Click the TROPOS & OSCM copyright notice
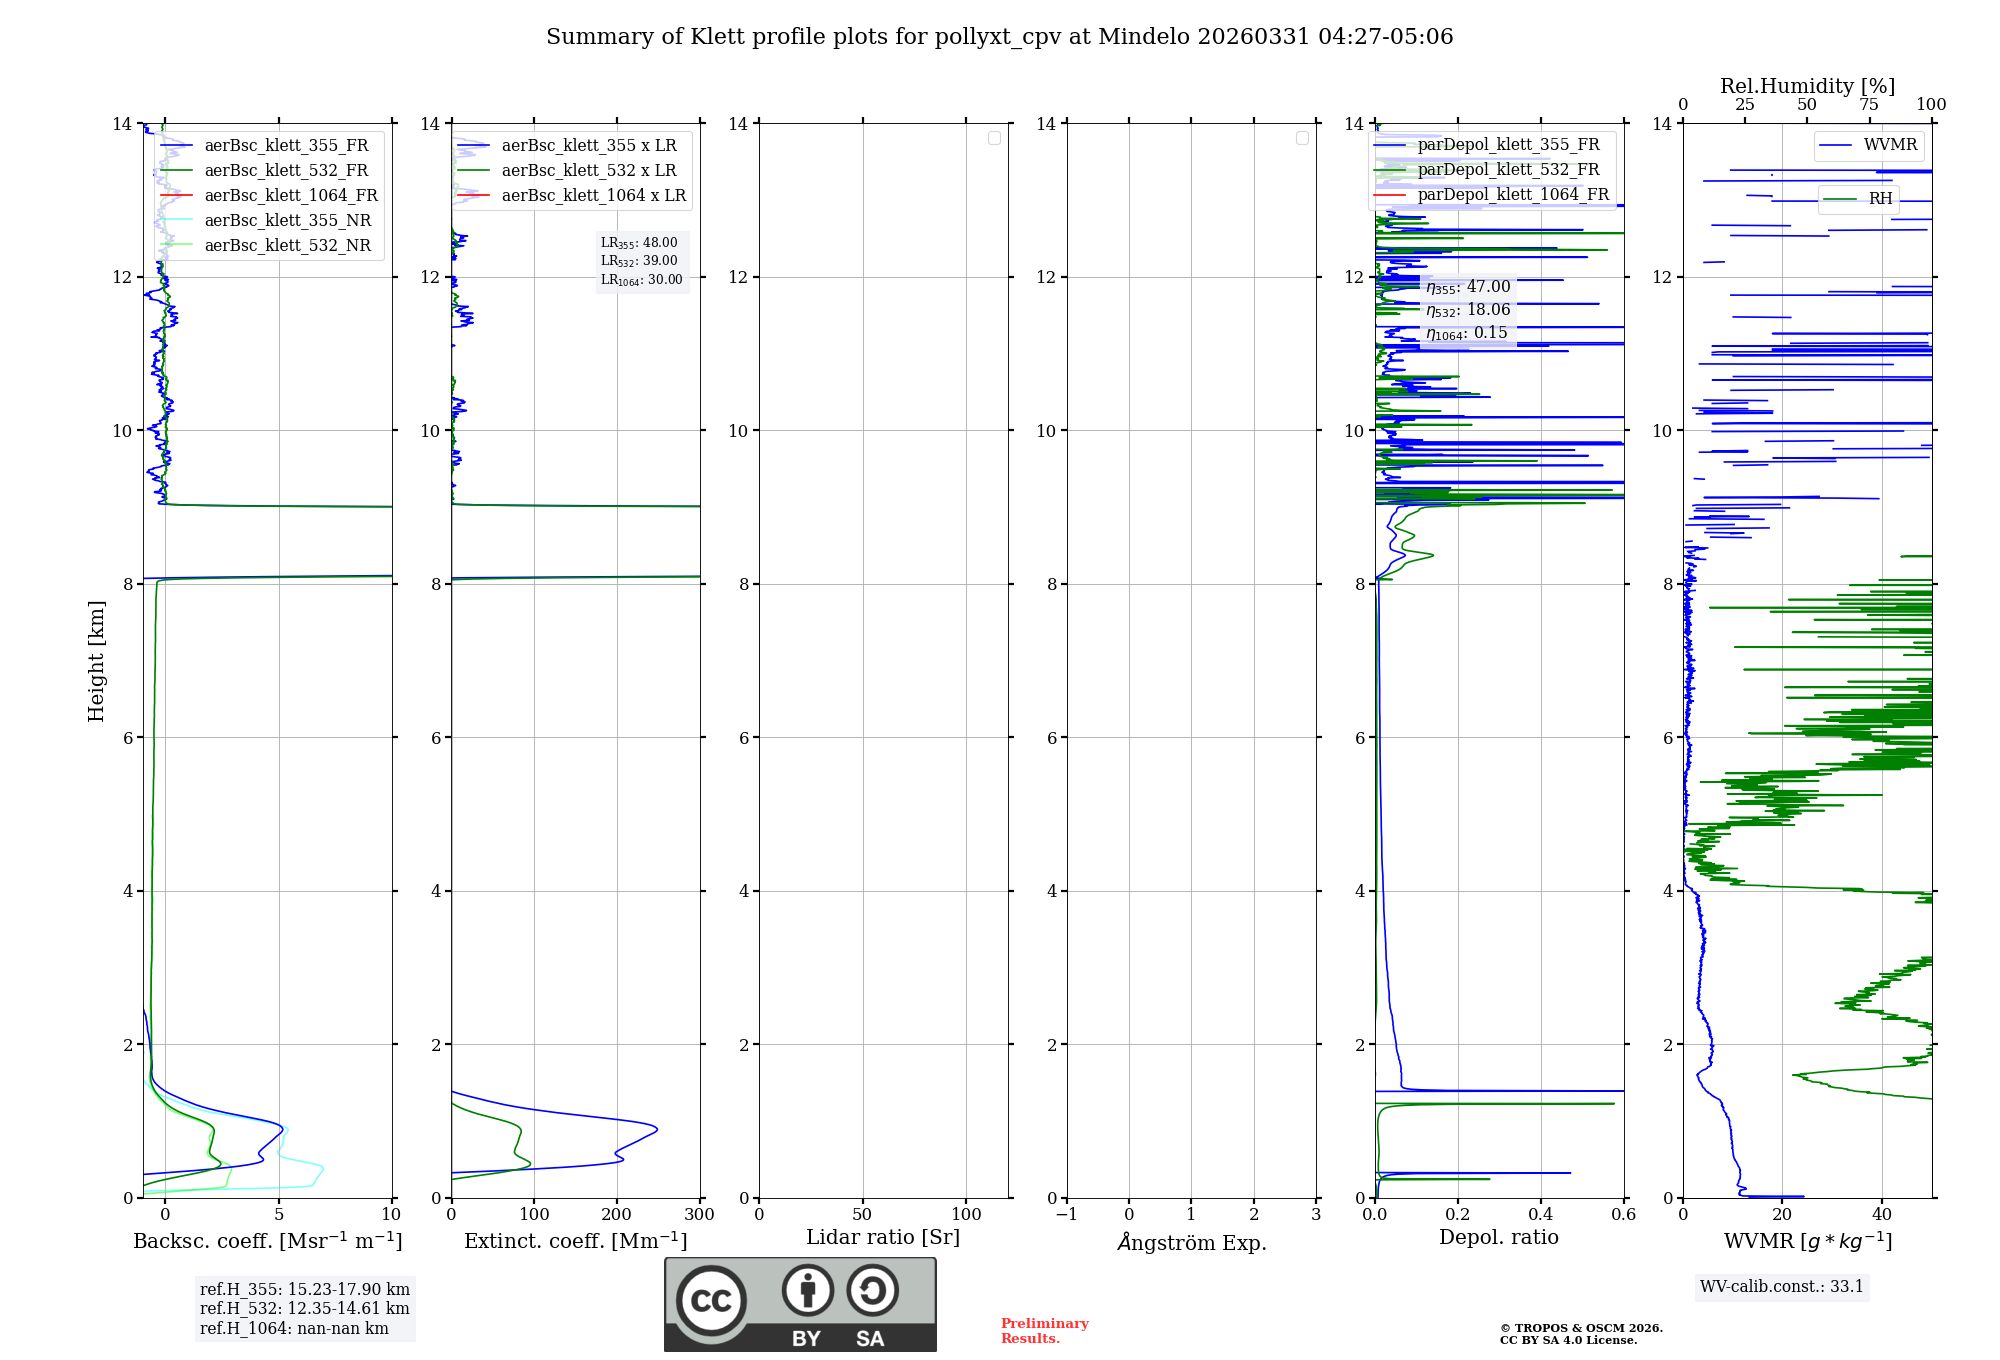The width and height of the screenshot is (2000, 1360). (1580, 1334)
